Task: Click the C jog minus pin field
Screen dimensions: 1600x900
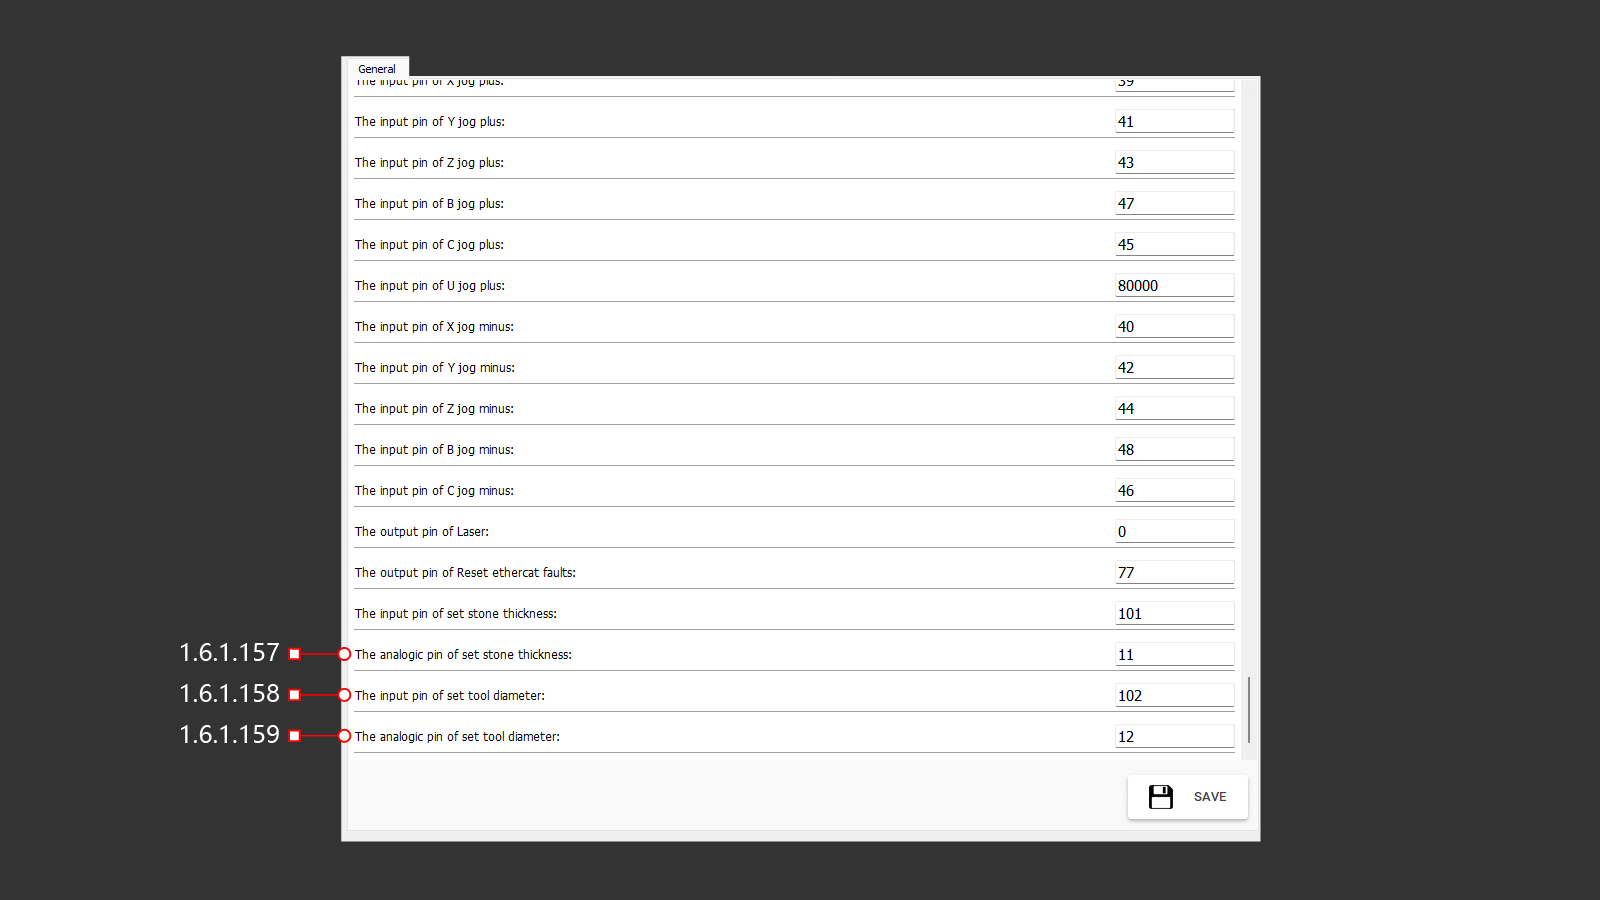Action: click(x=1173, y=491)
